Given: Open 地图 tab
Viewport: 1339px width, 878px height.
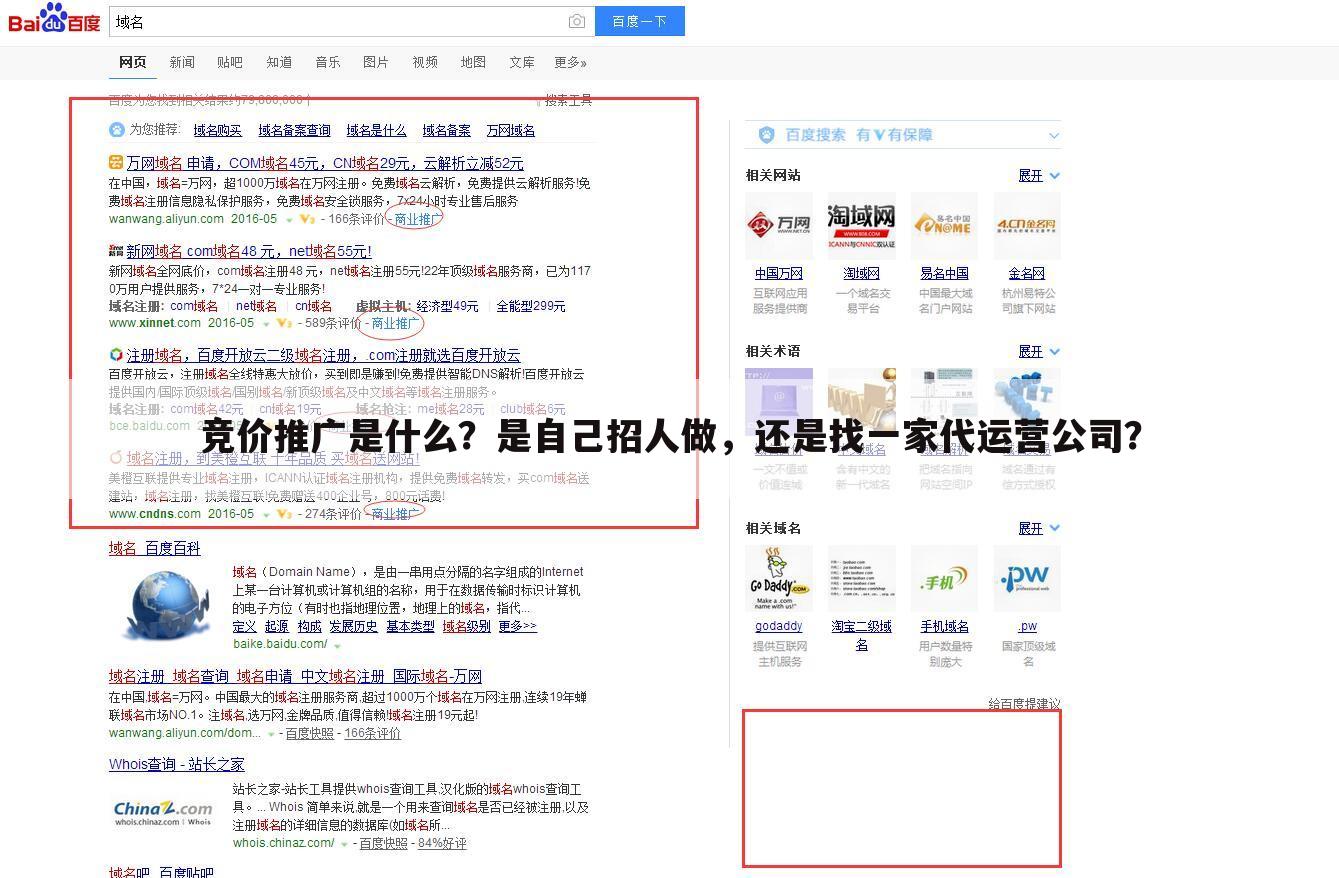Looking at the screenshot, I should tap(473, 62).
